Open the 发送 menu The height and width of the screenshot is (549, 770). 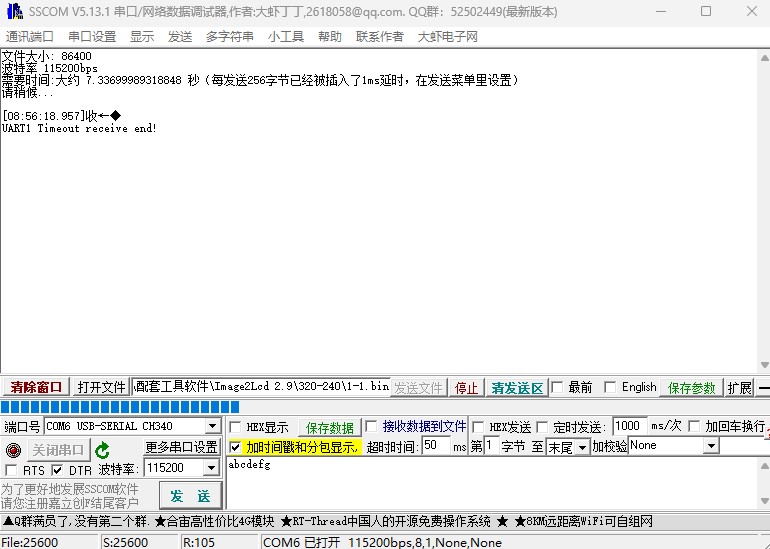click(180, 37)
